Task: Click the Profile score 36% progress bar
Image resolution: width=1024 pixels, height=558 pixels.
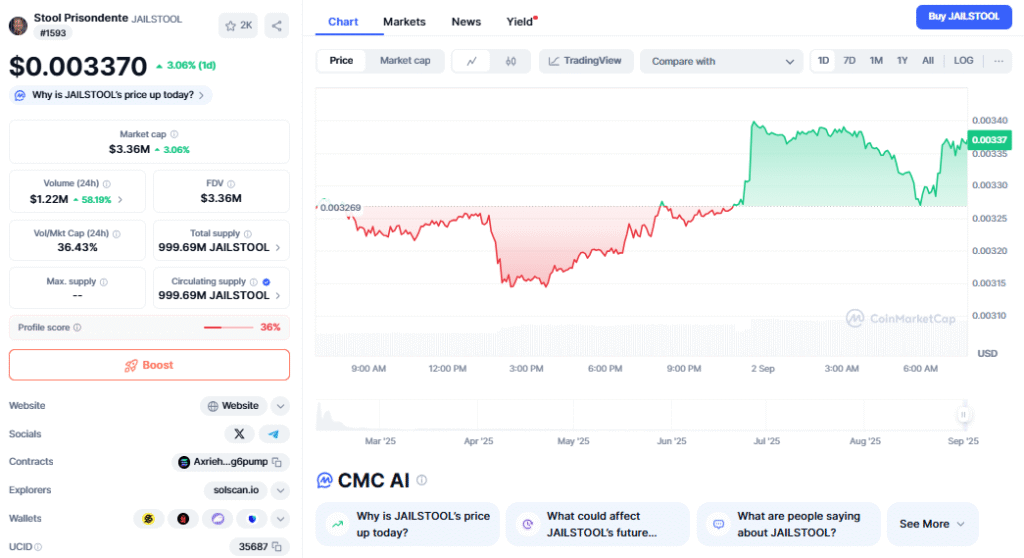Action: (x=228, y=327)
